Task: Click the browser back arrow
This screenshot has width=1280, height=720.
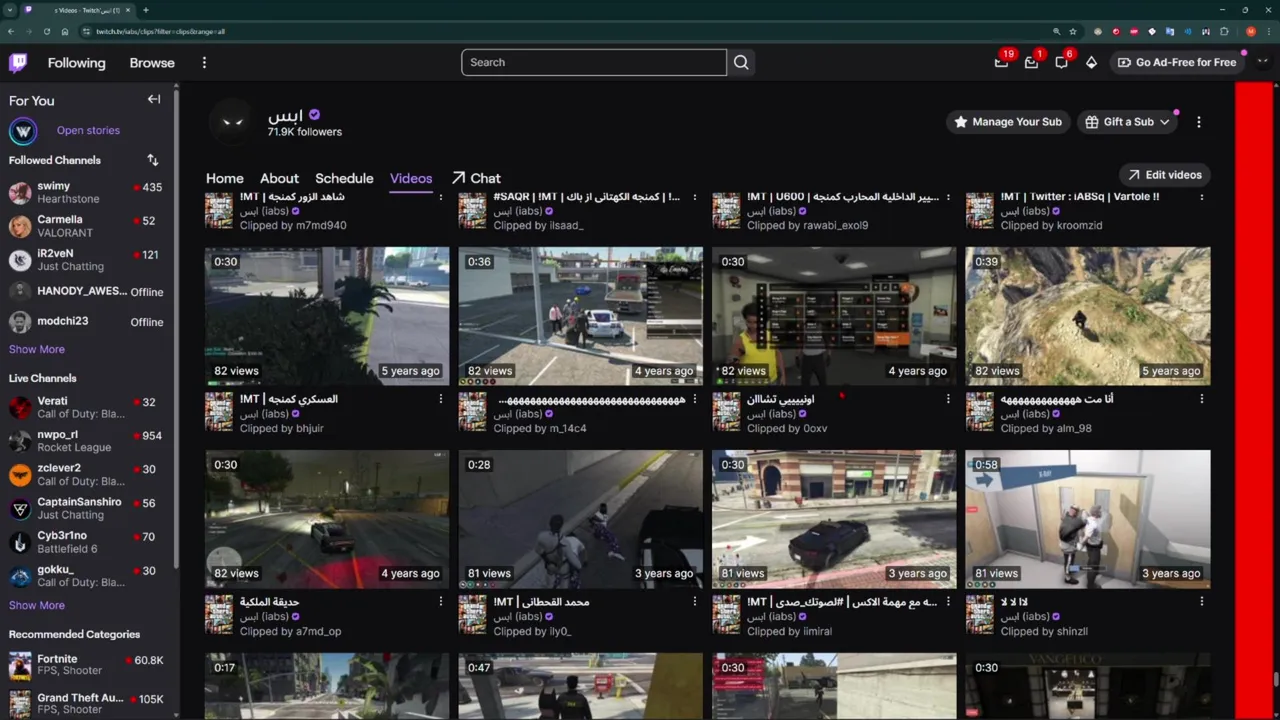Action: [11, 31]
